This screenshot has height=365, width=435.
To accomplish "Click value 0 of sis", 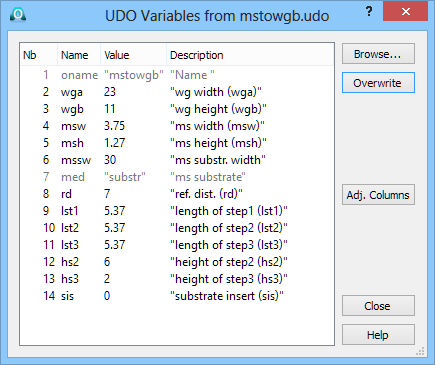I will point(107,296).
